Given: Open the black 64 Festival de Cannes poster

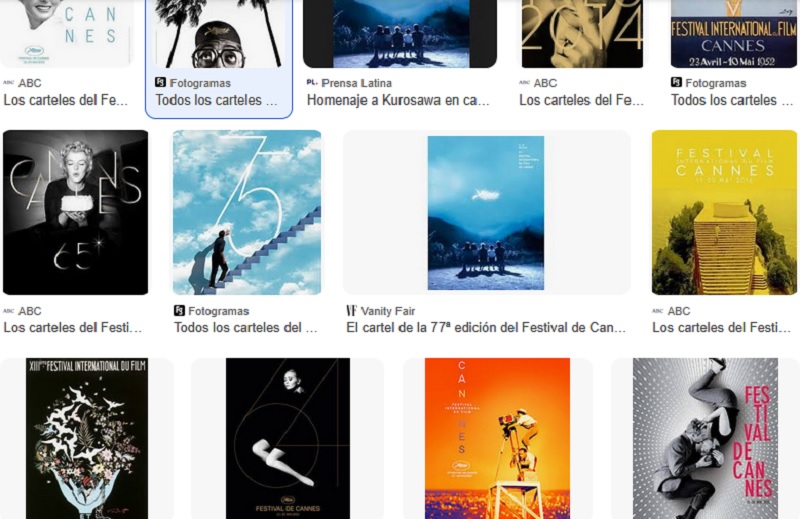Looking at the screenshot, I should click(x=288, y=438).
